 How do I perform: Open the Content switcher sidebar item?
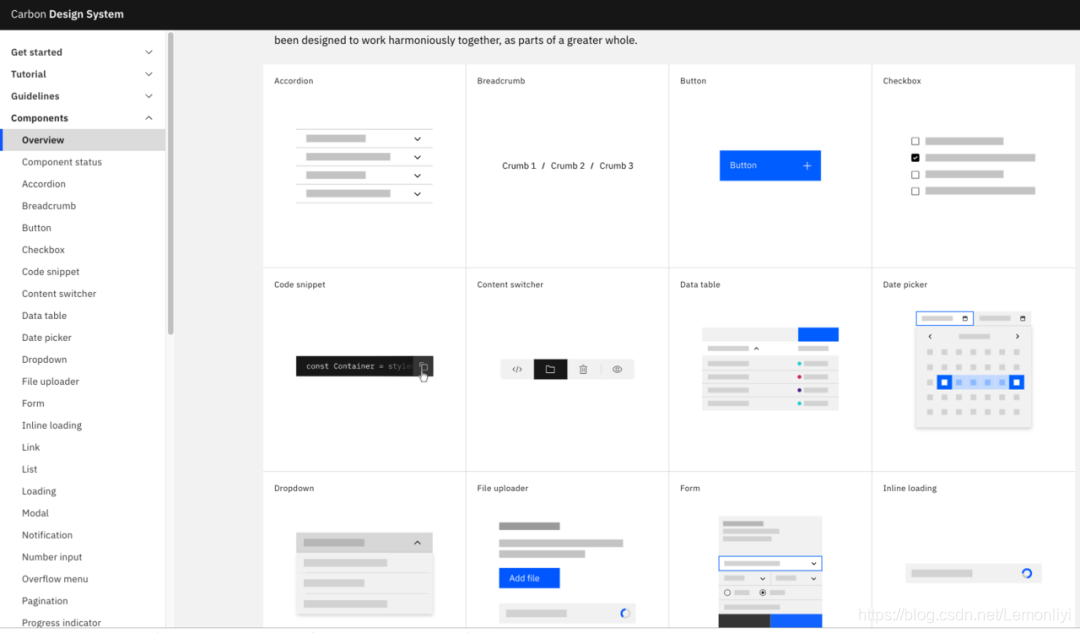[x=59, y=294]
